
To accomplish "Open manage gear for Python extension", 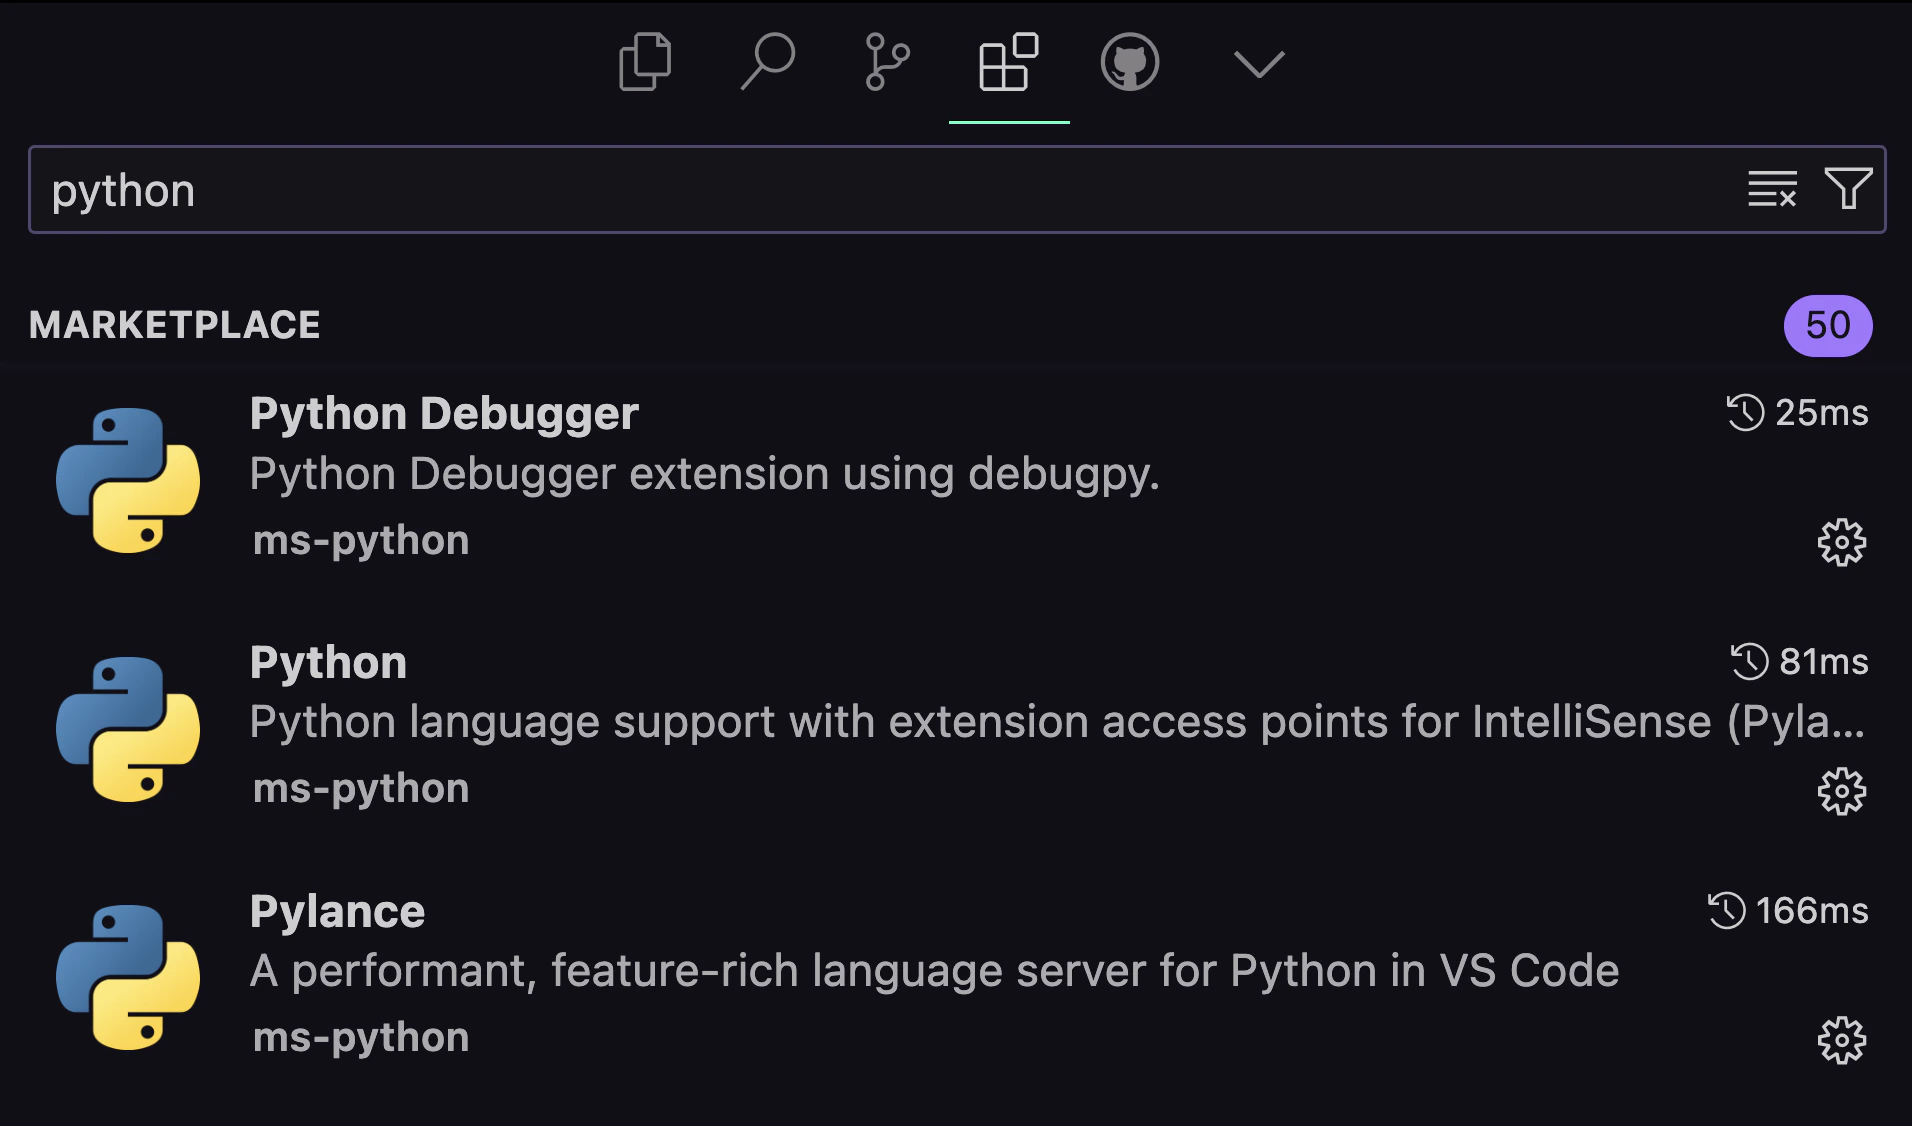I will click(x=1842, y=792).
